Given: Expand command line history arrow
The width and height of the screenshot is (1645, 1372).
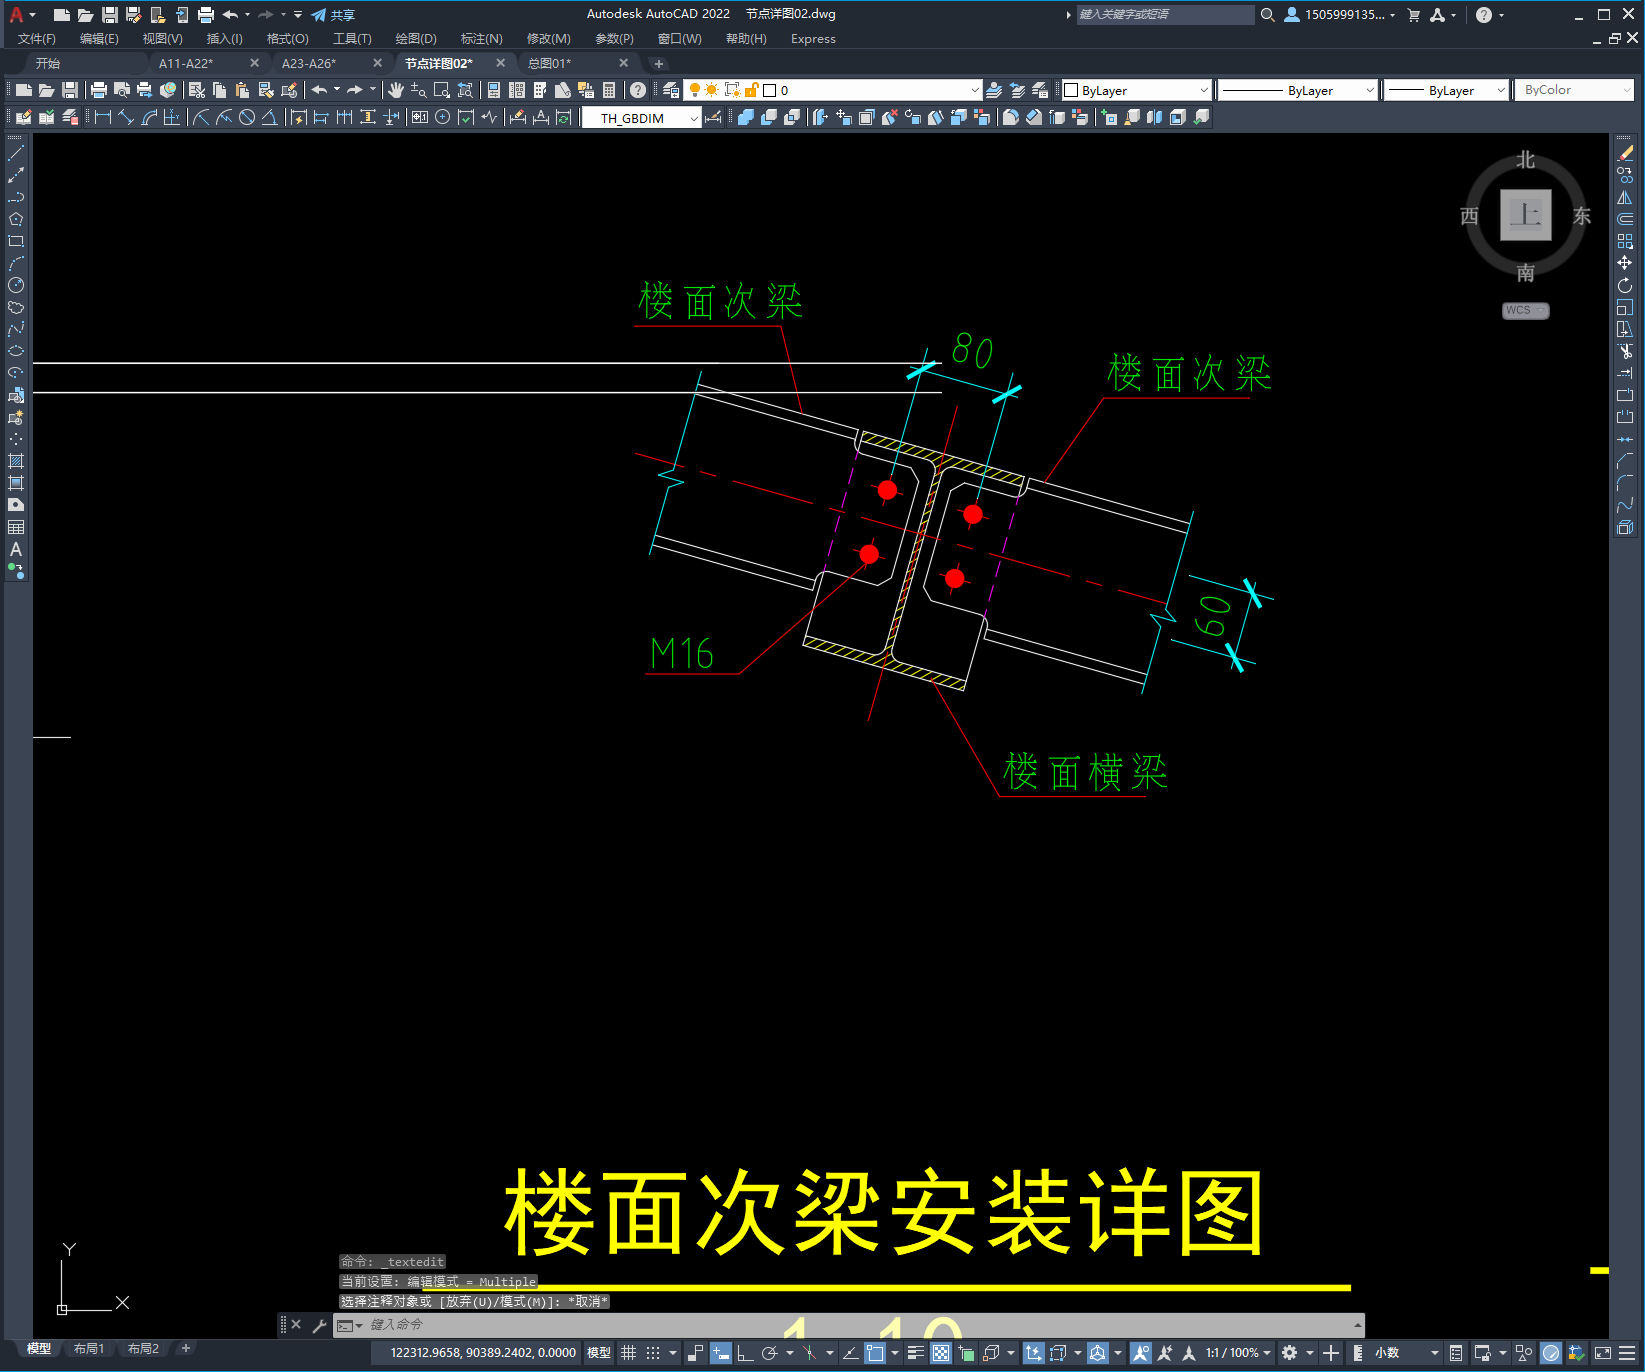Looking at the screenshot, I should pyautogui.click(x=1357, y=1325).
